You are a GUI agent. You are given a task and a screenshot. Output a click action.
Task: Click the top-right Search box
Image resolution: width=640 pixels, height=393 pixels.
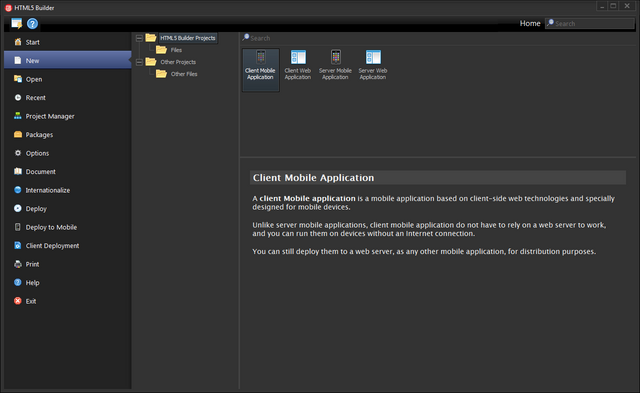590,24
